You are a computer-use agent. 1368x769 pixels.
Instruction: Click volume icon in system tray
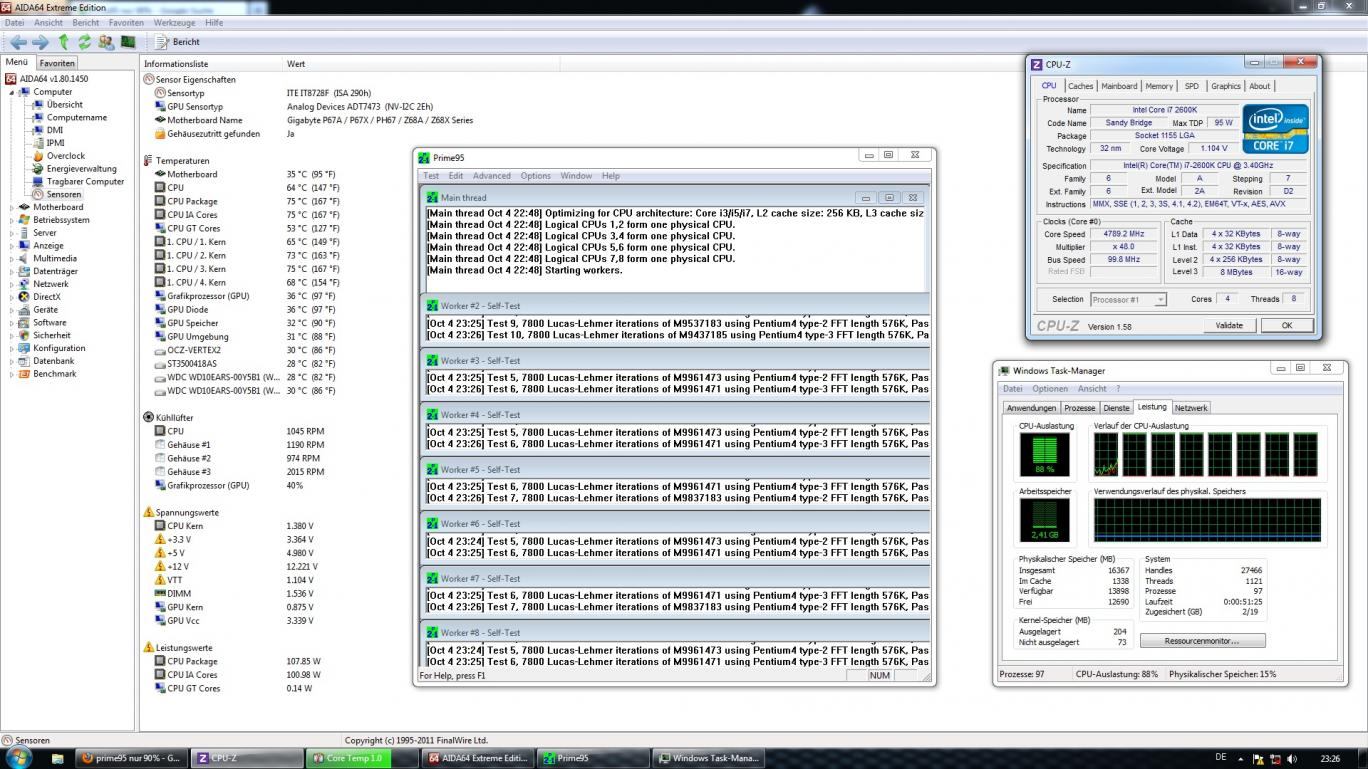click(1290, 758)
